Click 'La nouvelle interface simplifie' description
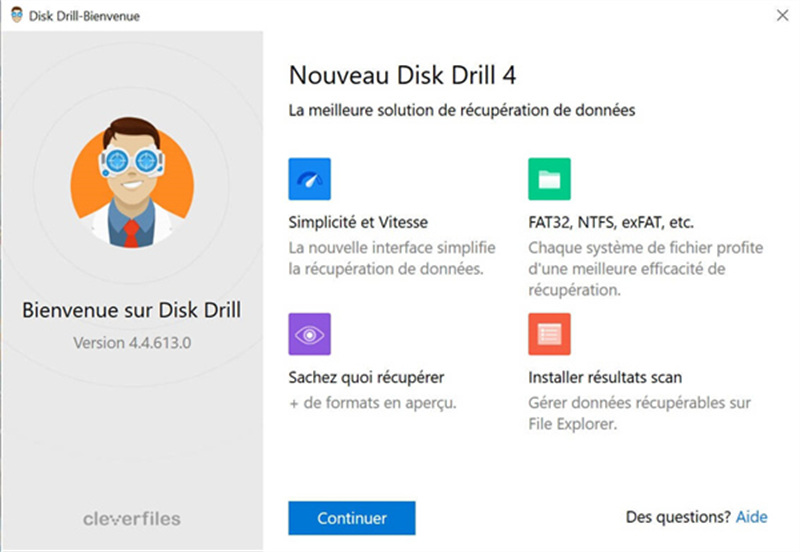800x552 pixels. [392, 258]
